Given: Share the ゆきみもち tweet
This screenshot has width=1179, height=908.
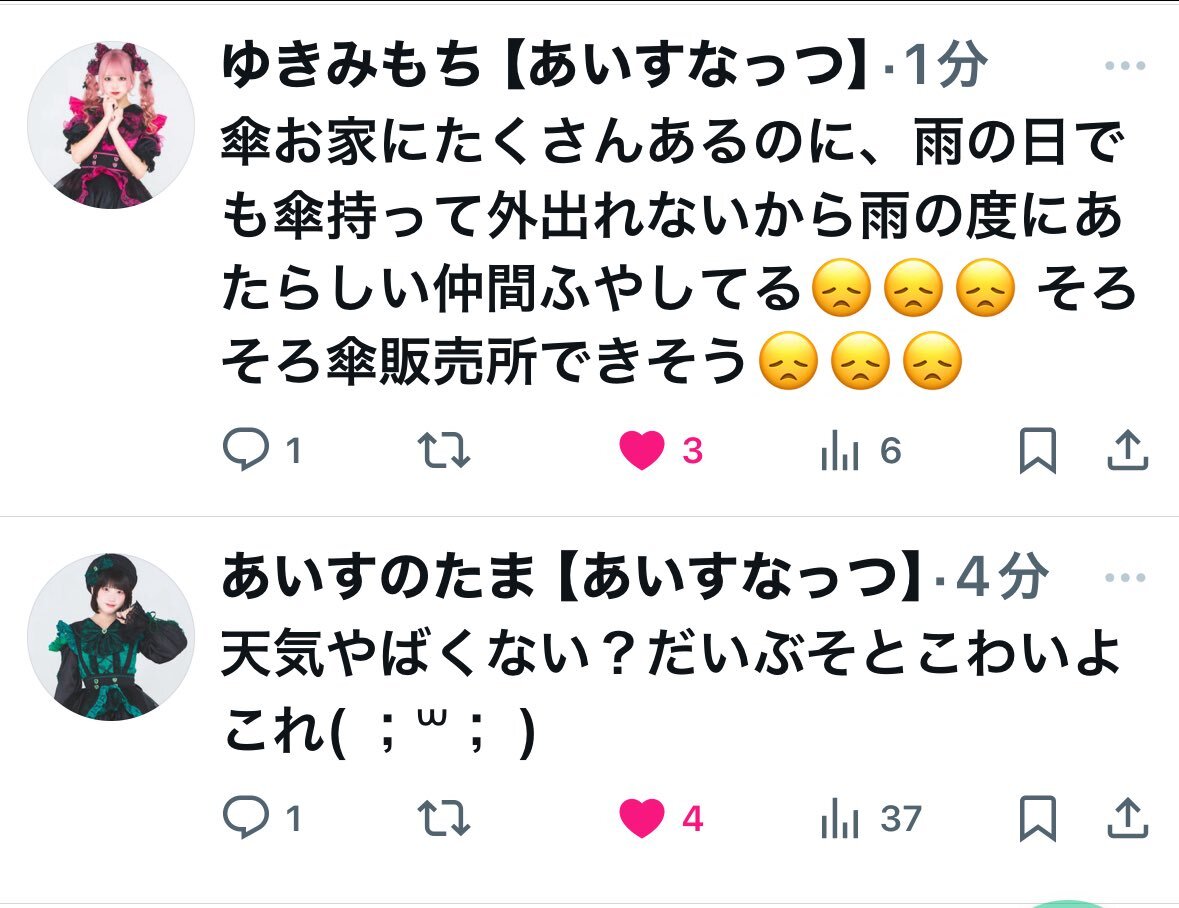Looking at the screenshot, I should click(1127, 449).
